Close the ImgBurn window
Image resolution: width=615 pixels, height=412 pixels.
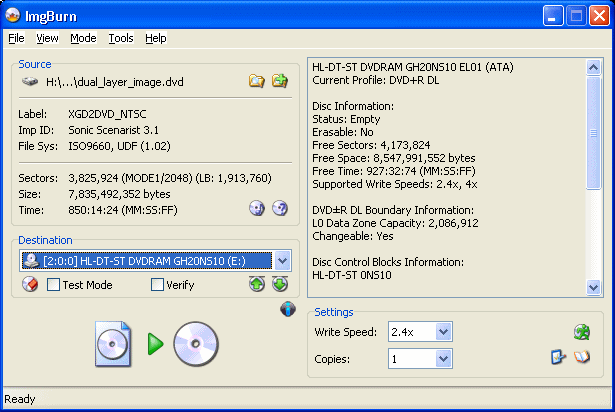(600, 16)
